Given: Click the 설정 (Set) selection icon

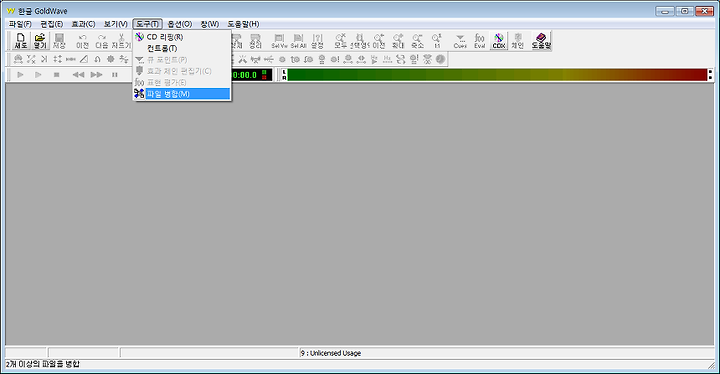Looking at the screenshot, I should [317, 40].
